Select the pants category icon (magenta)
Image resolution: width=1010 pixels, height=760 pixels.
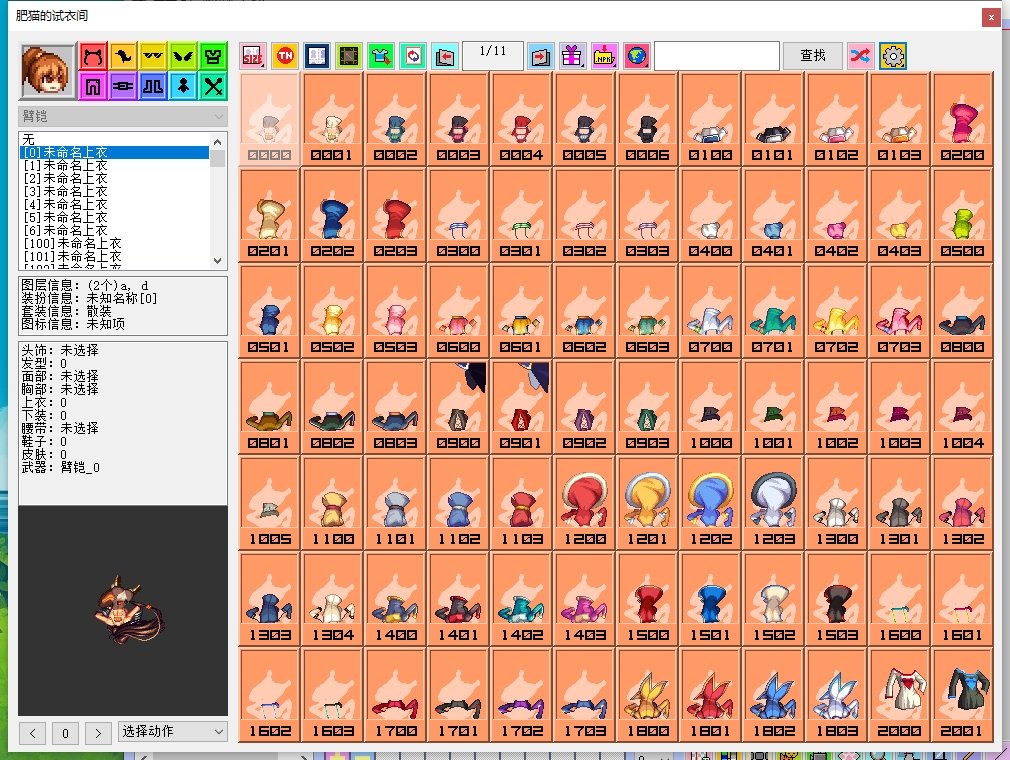click(93, 86)
